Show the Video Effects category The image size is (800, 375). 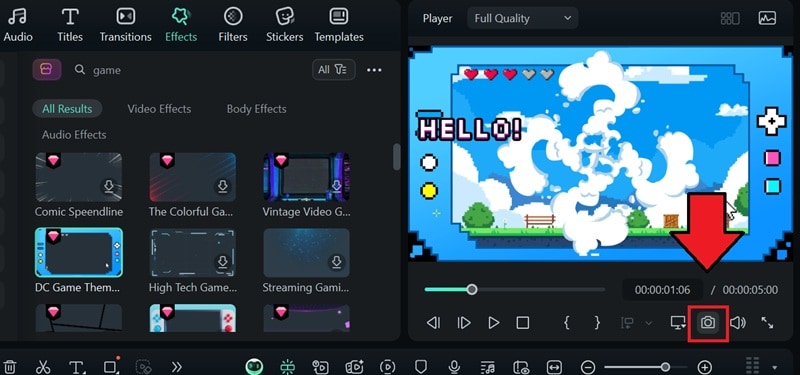click(x=159, y=109)
